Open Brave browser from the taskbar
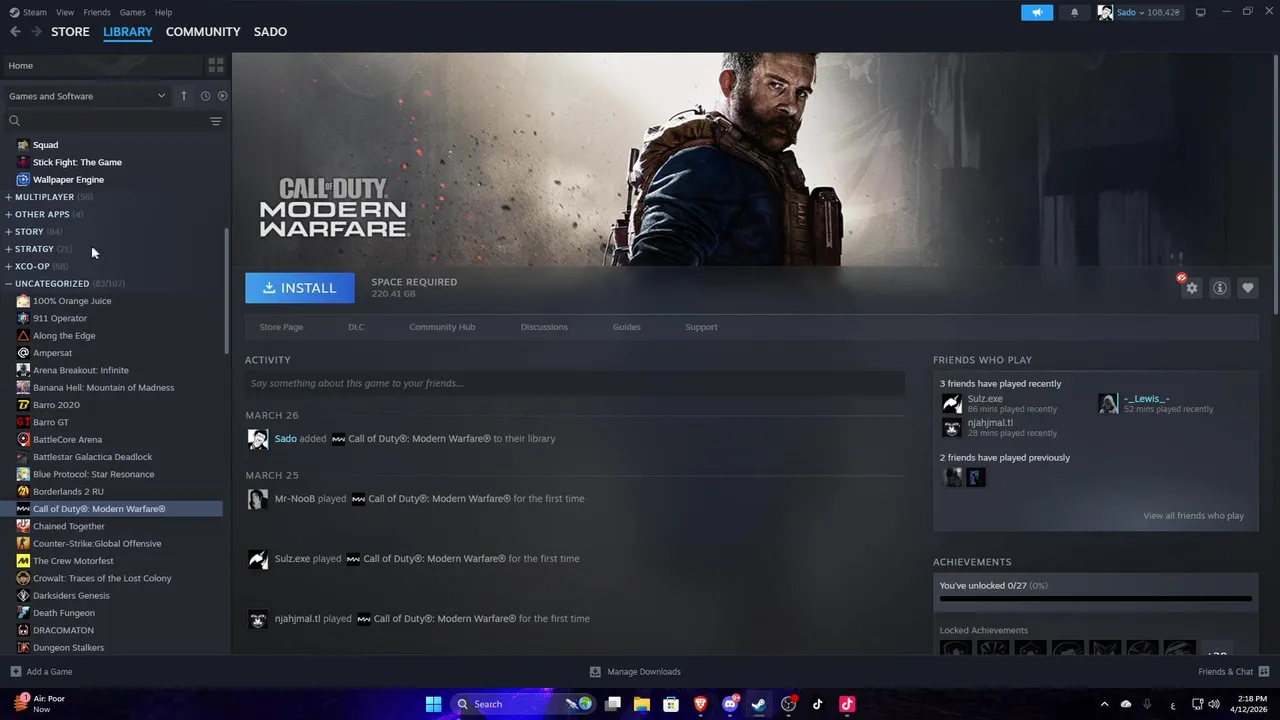 pos(701,704)
